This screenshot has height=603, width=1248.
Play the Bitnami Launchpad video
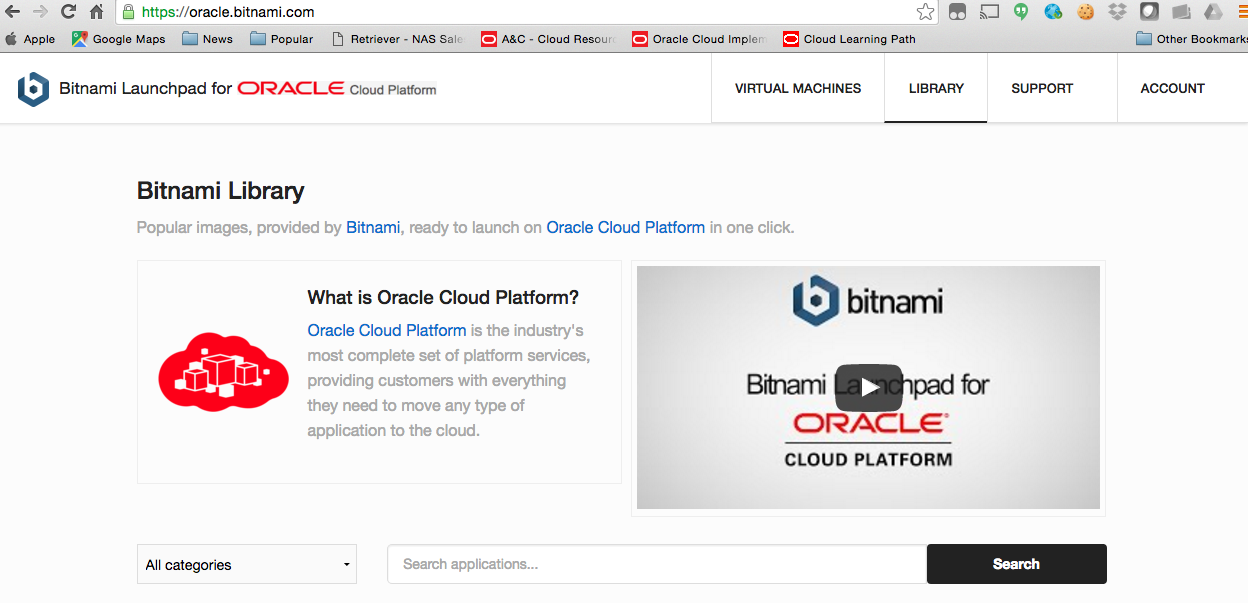(x=868, y=387)
